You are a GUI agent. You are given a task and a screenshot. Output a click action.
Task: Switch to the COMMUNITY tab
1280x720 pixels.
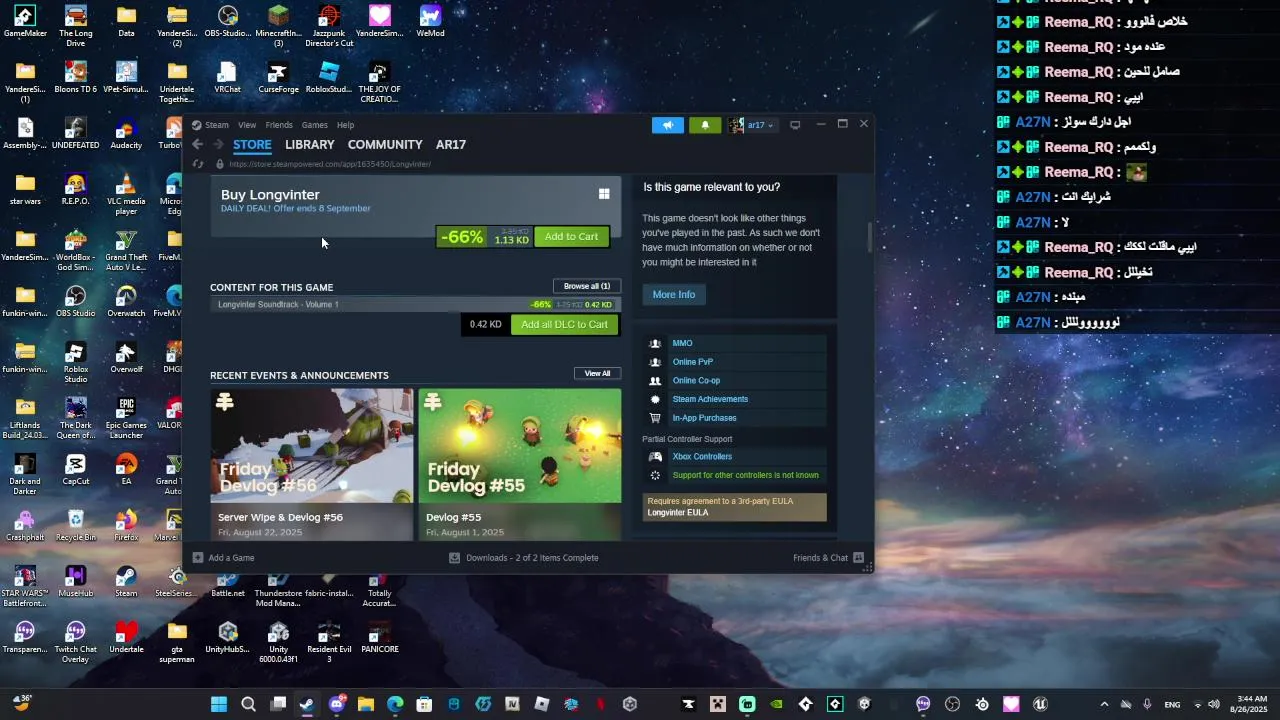pyautogui.click(x=385, y=145)
